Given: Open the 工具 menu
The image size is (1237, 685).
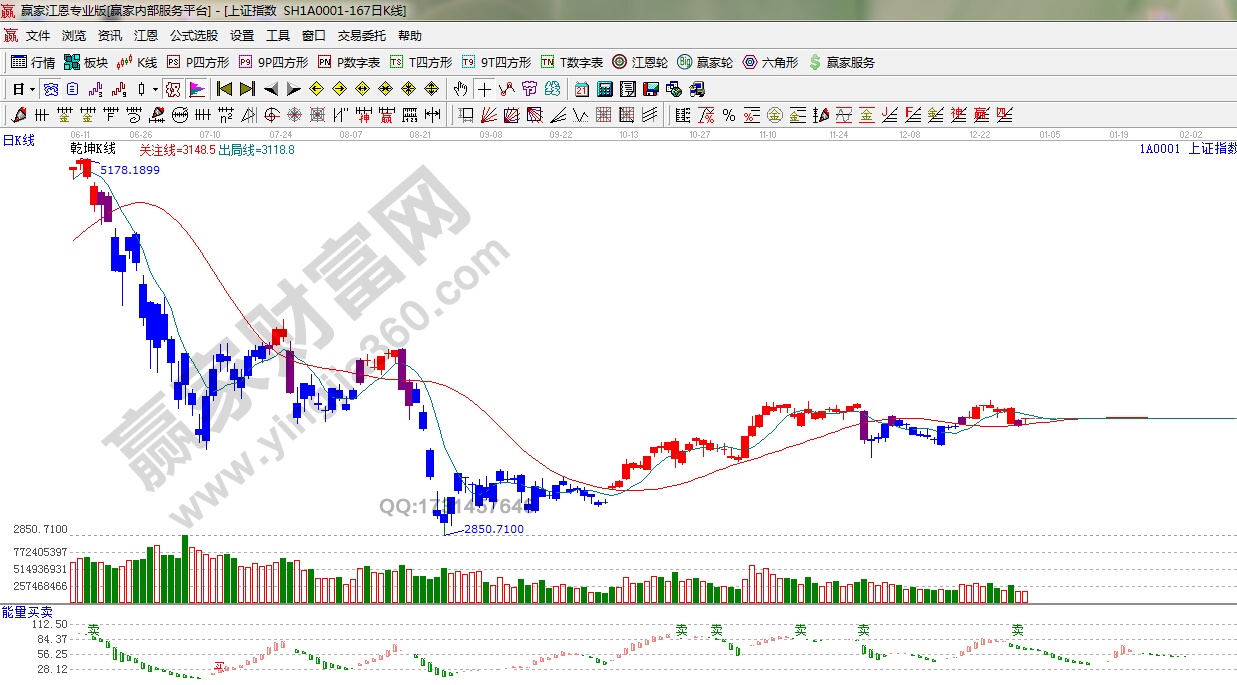Looking at the screenshot, I should coord(277,36).
